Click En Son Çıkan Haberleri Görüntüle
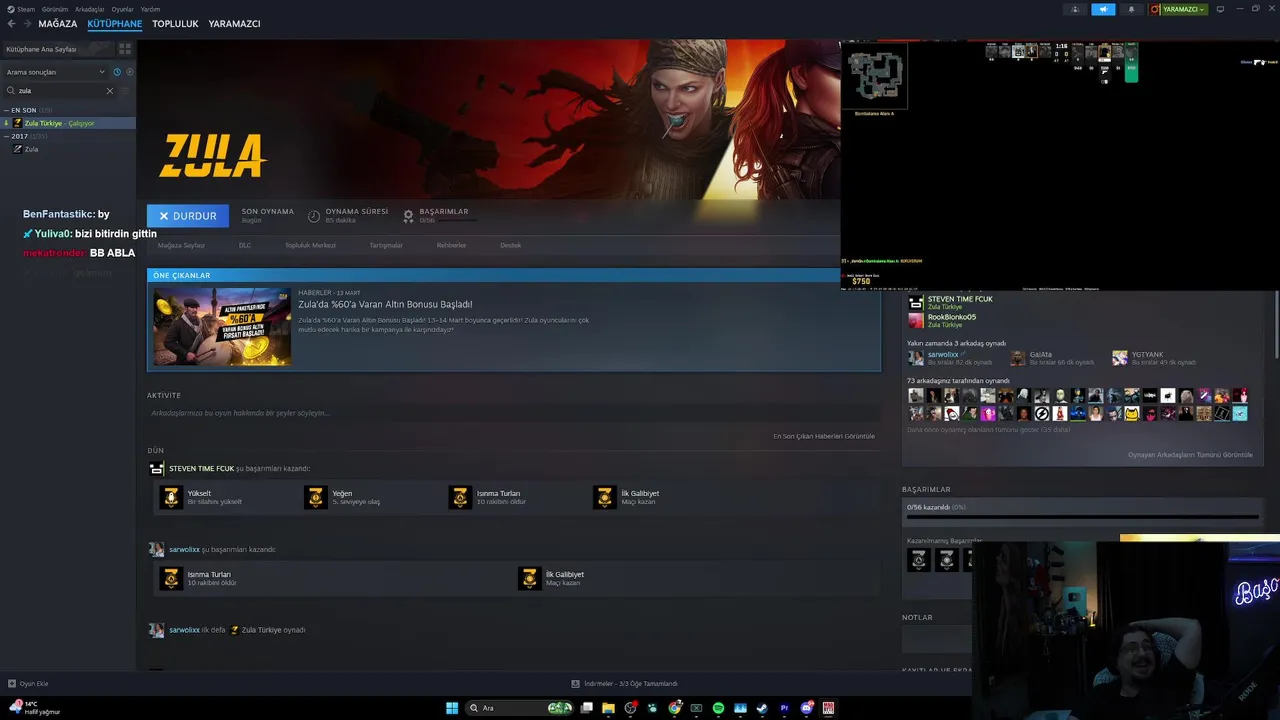This screenshot has height=720, width=1280. [x=824, y=436]
